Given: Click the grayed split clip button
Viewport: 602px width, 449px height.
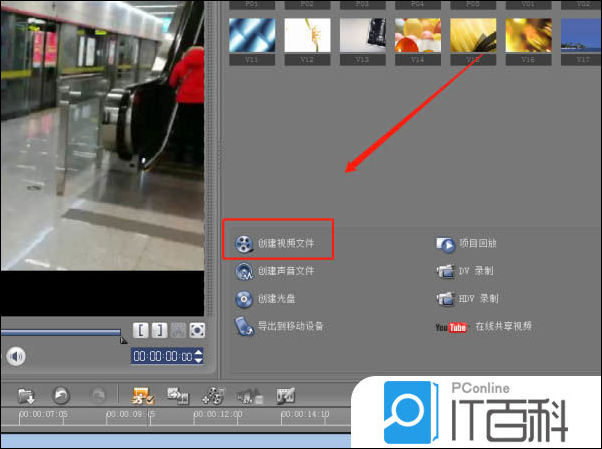Looking at the screenshot, I should (x=178, y=330).
